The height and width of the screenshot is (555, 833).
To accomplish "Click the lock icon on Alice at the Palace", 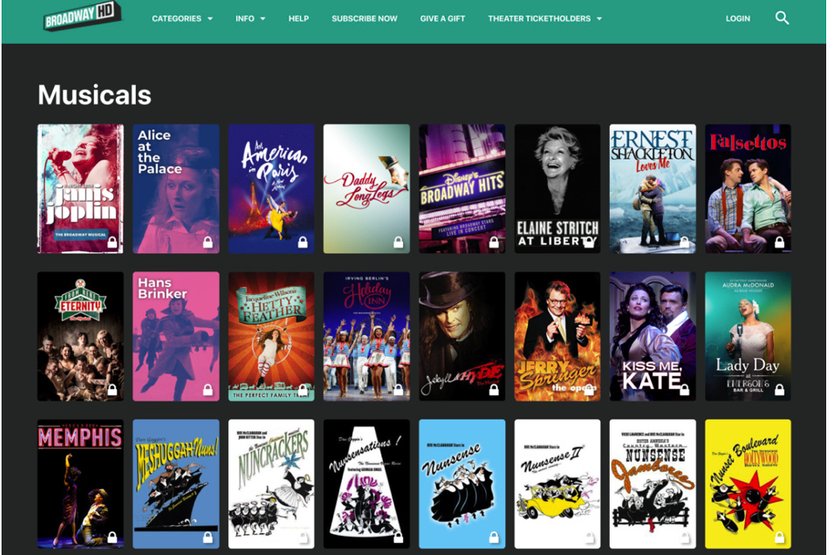I will click(x=208, y=243).
